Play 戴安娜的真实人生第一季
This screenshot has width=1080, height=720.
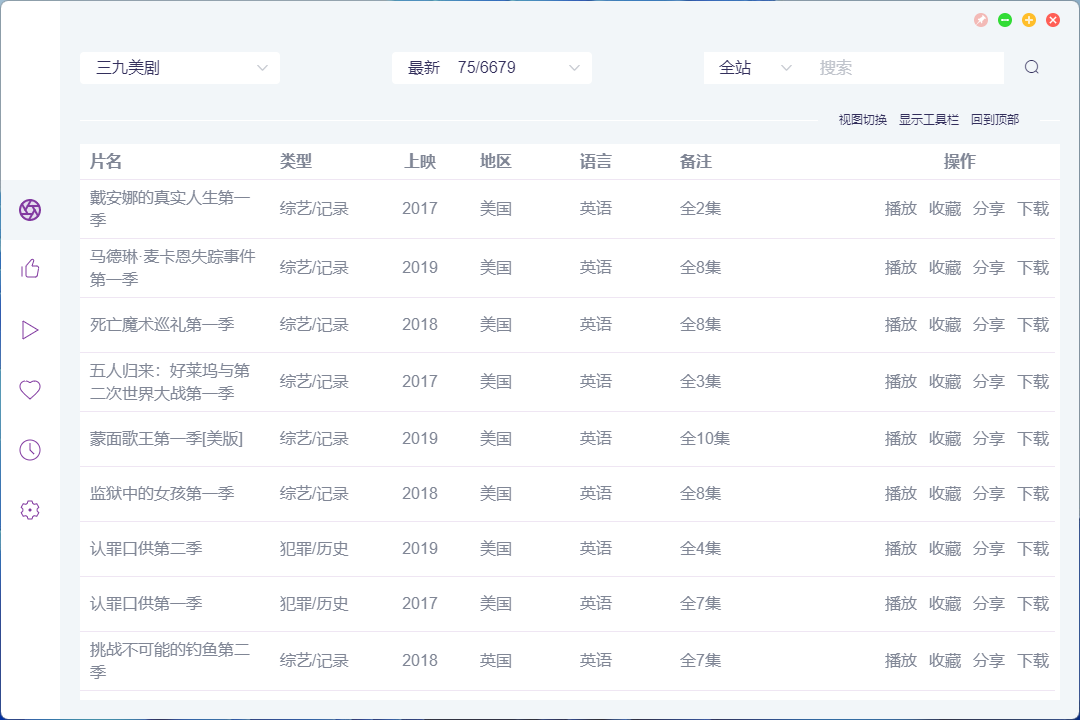[x=900, y=209]
